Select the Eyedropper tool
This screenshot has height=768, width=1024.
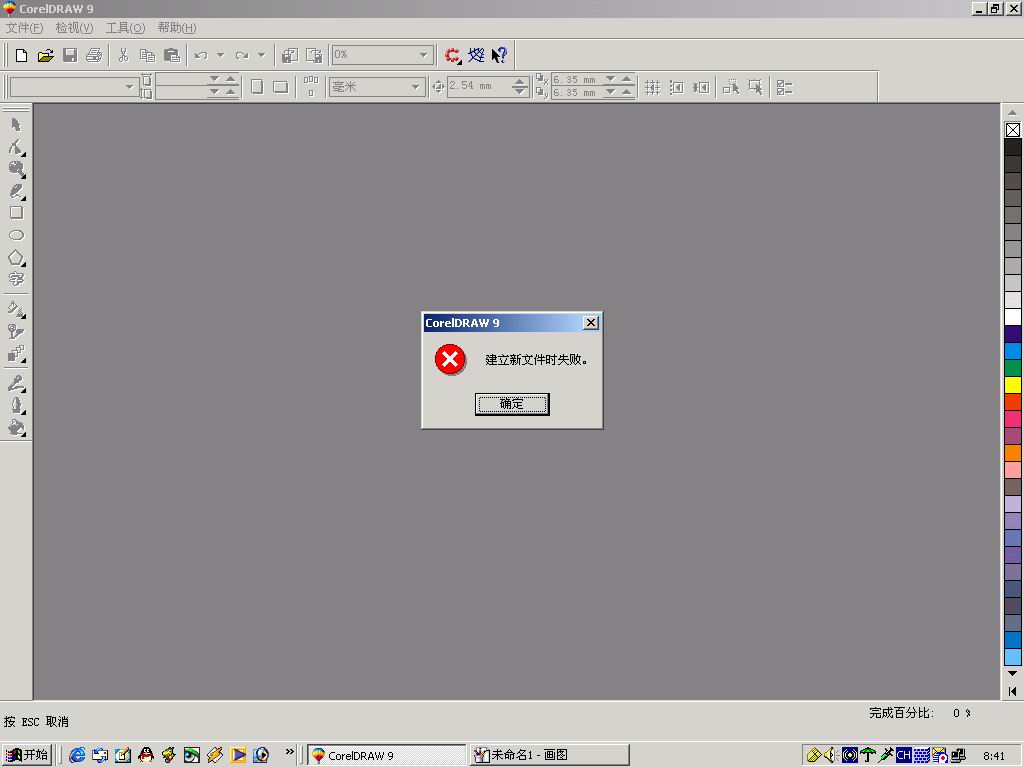click(x=16, y=384)
